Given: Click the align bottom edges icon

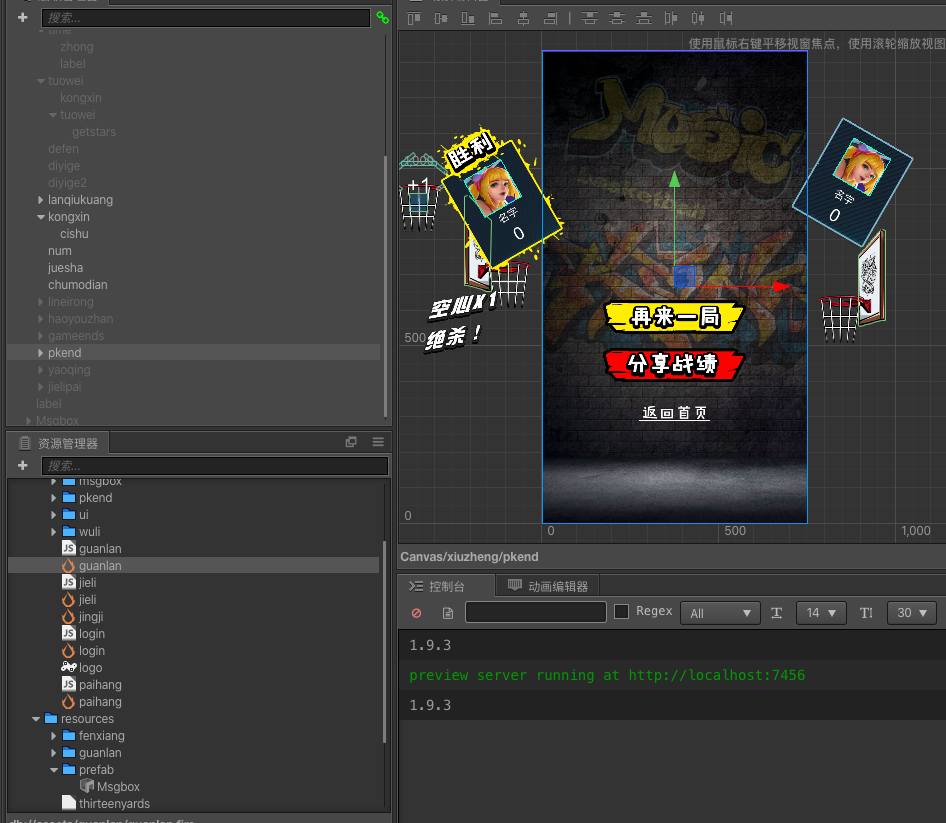Looking at the screenshot, I should (x=468, y=19).
